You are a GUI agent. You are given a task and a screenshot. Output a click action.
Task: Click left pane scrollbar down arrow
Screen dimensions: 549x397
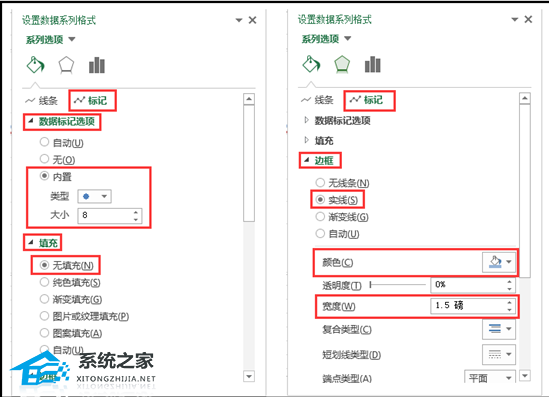click(249, 376)
